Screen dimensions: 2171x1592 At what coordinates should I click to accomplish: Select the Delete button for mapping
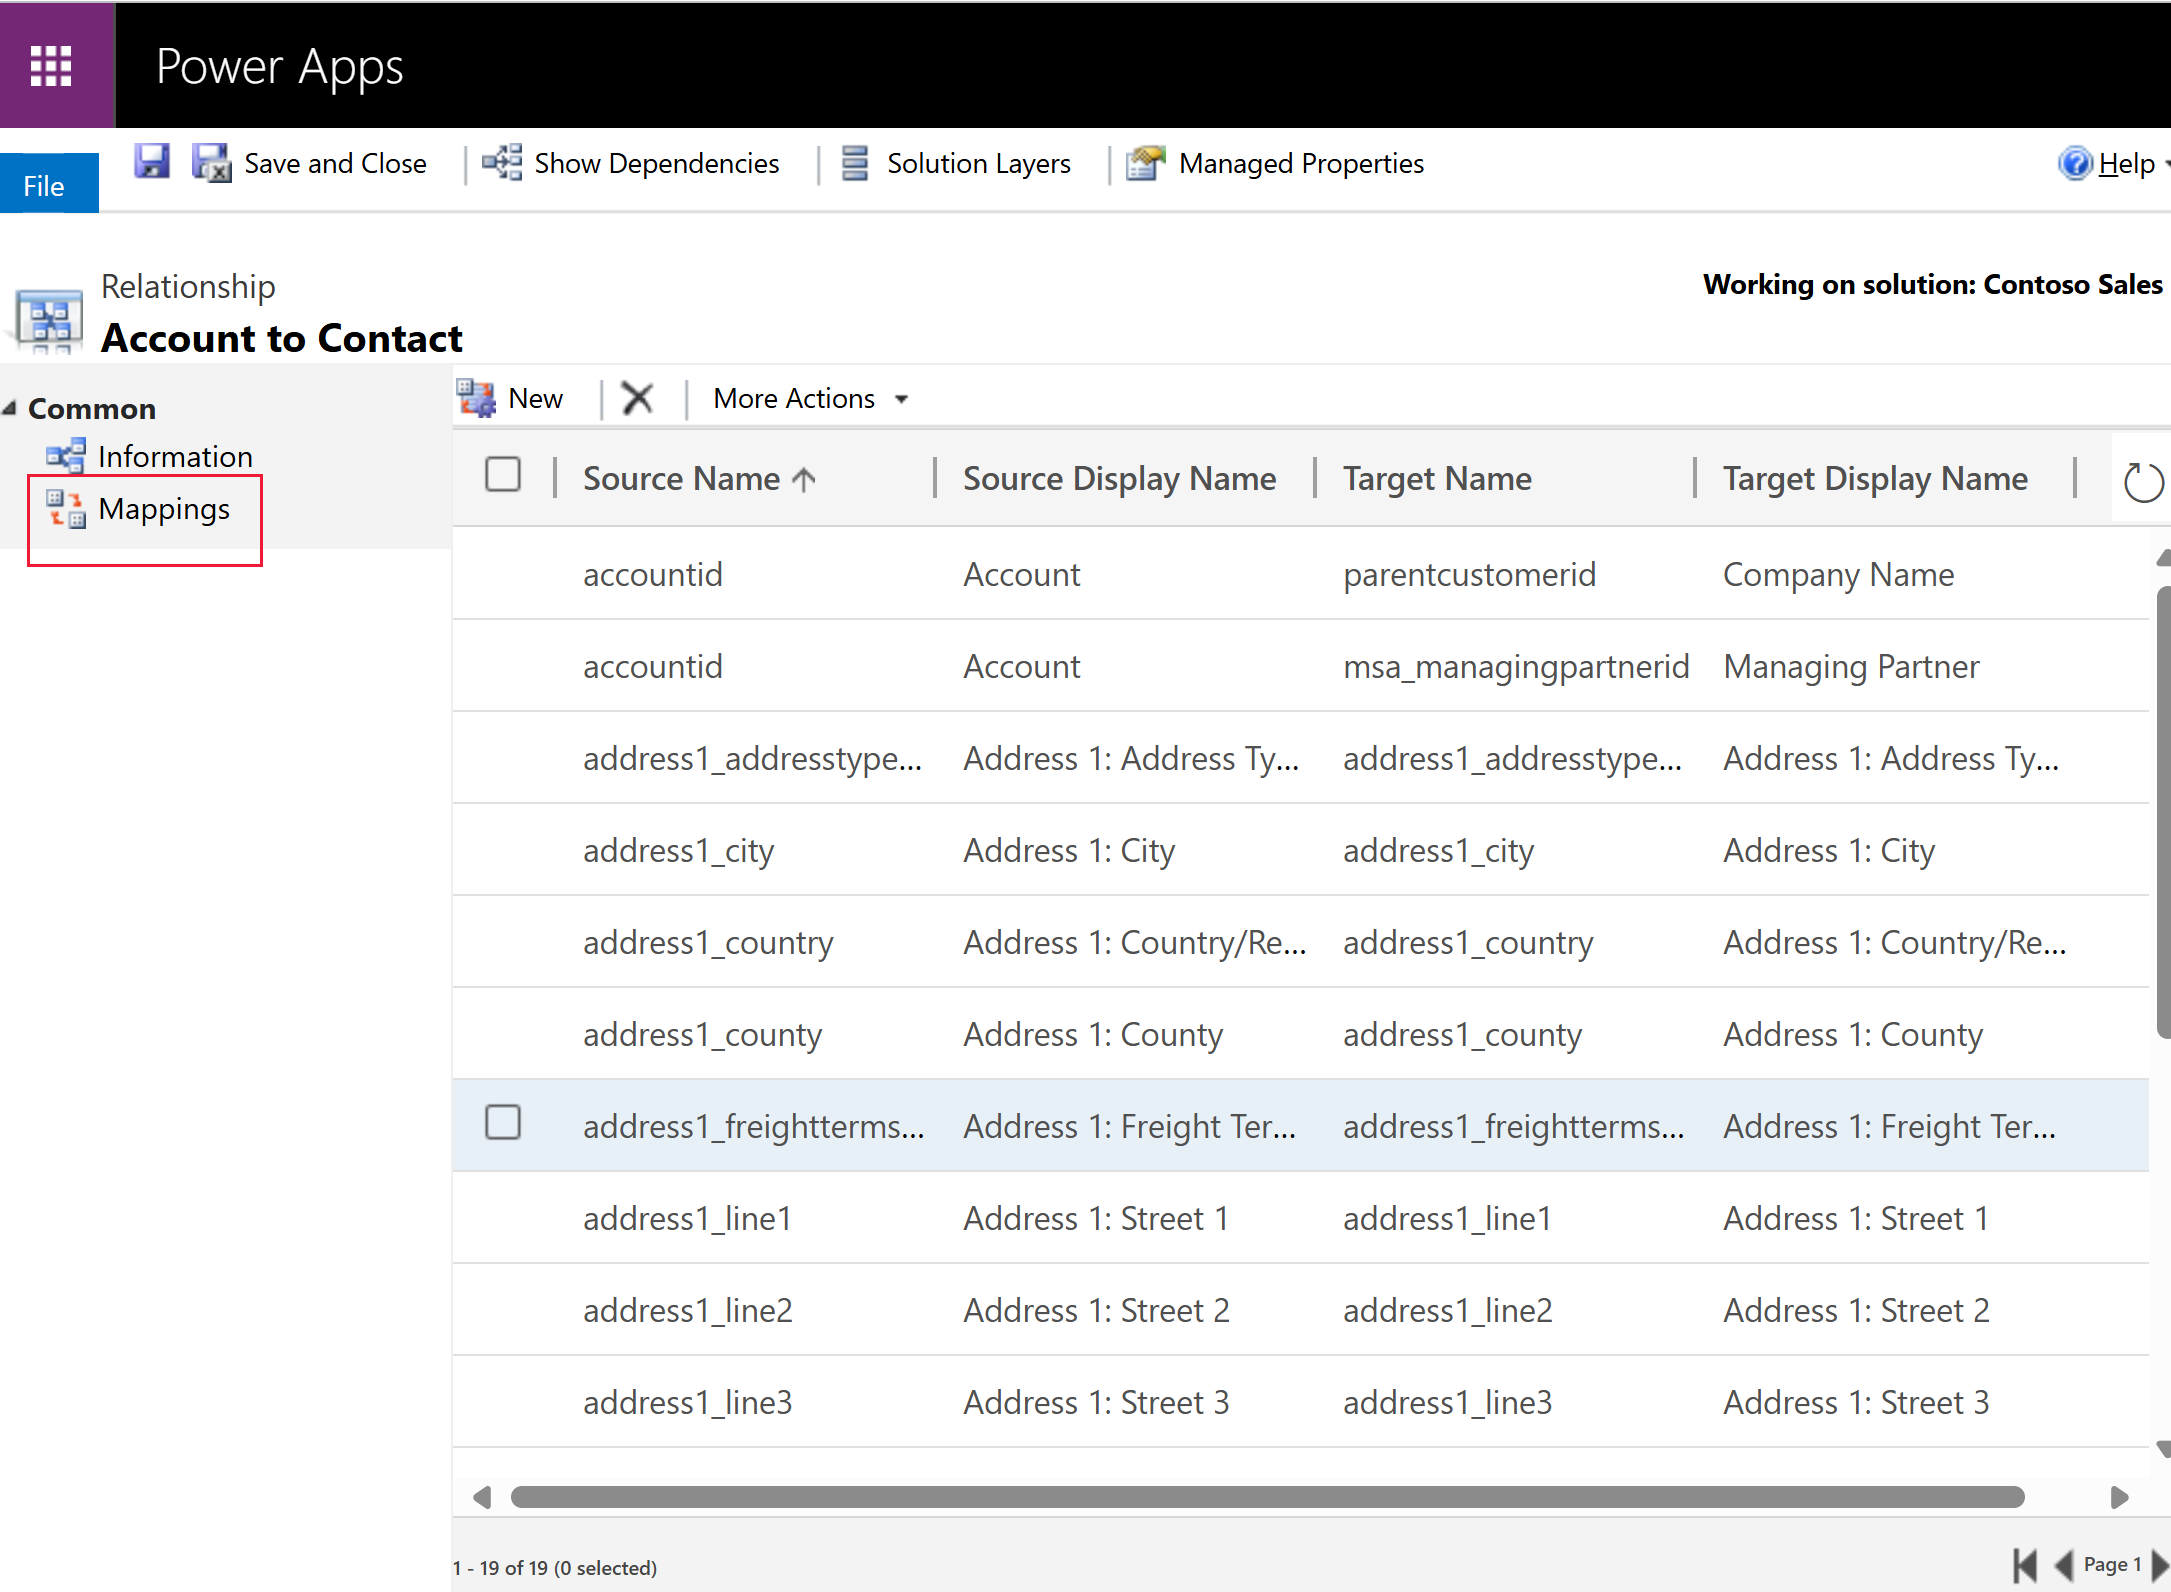(641, 396)
